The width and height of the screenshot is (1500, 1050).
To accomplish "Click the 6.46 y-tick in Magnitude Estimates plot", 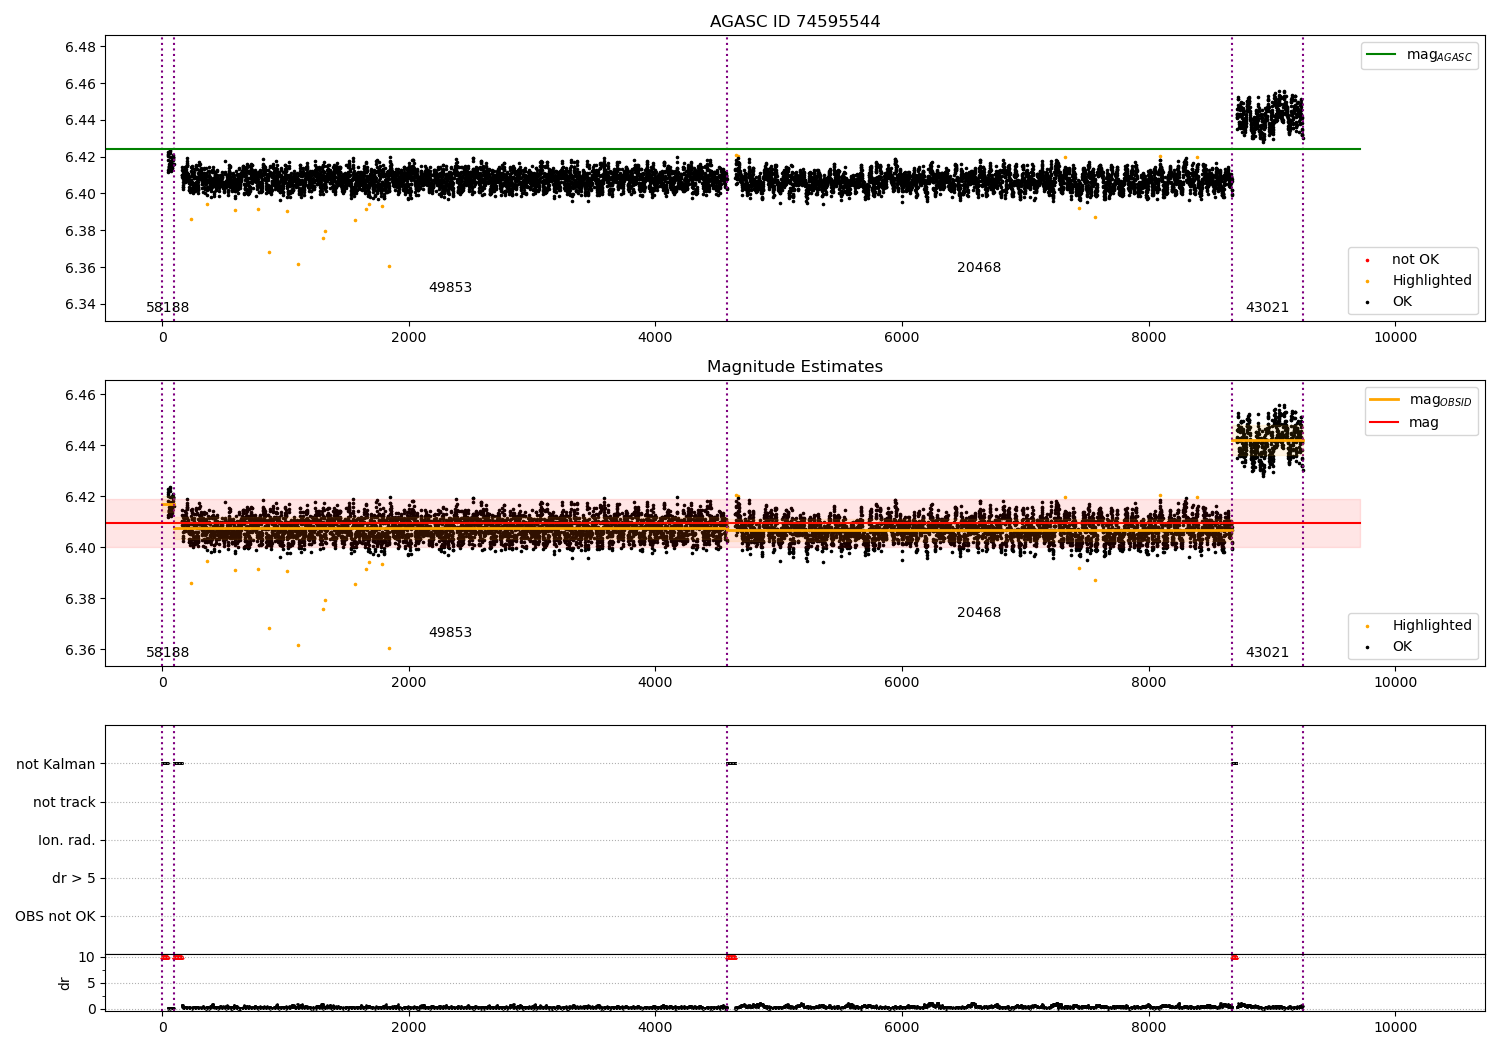I will pyautogui.click(x=80, y=396).
